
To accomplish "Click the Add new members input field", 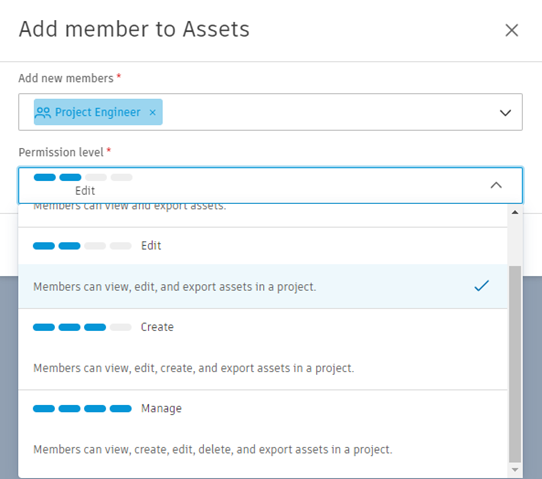I will click(x=270, y=112).
